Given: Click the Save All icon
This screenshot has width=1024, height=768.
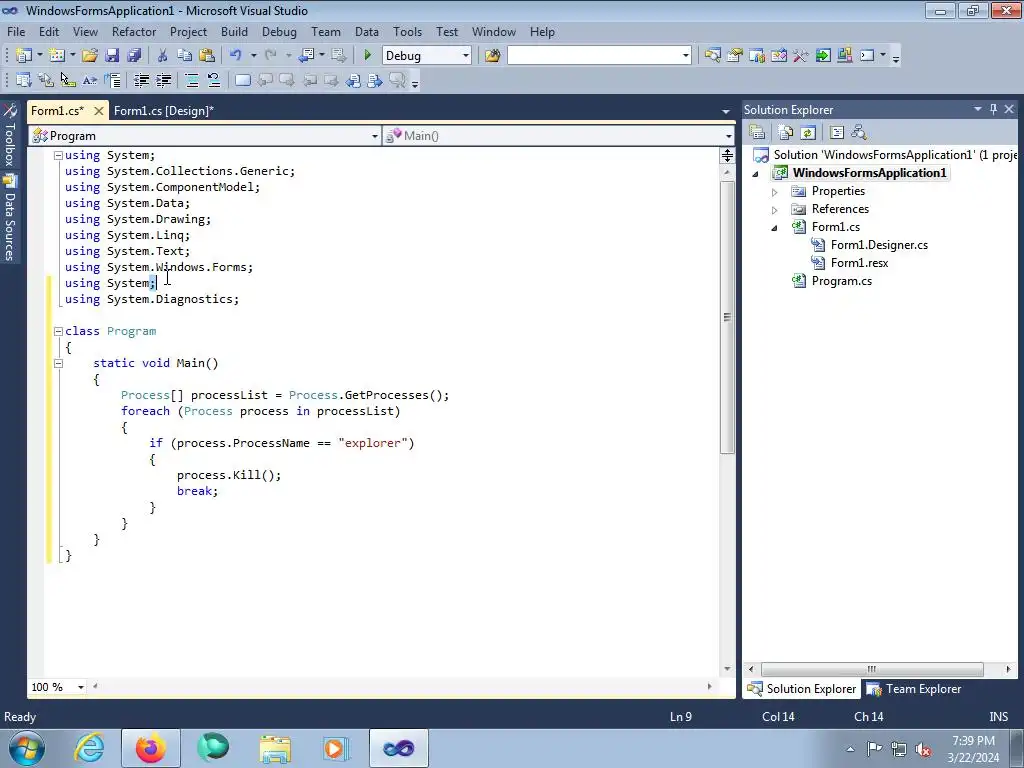Looking at the screenshot, I should [x=134, y=56].
